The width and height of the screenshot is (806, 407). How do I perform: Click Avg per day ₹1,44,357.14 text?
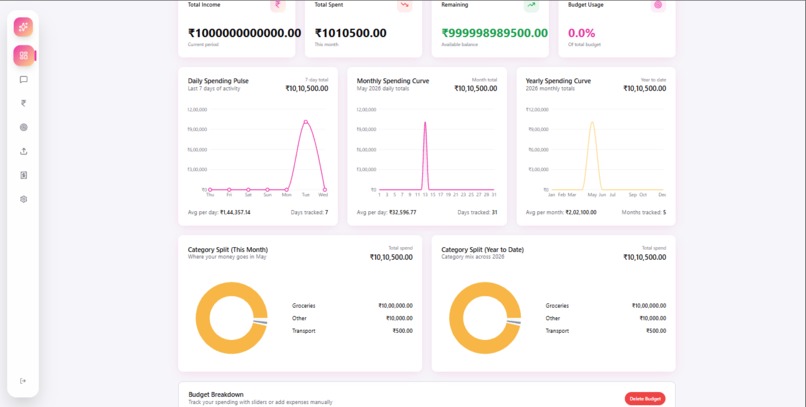point(219,212)
